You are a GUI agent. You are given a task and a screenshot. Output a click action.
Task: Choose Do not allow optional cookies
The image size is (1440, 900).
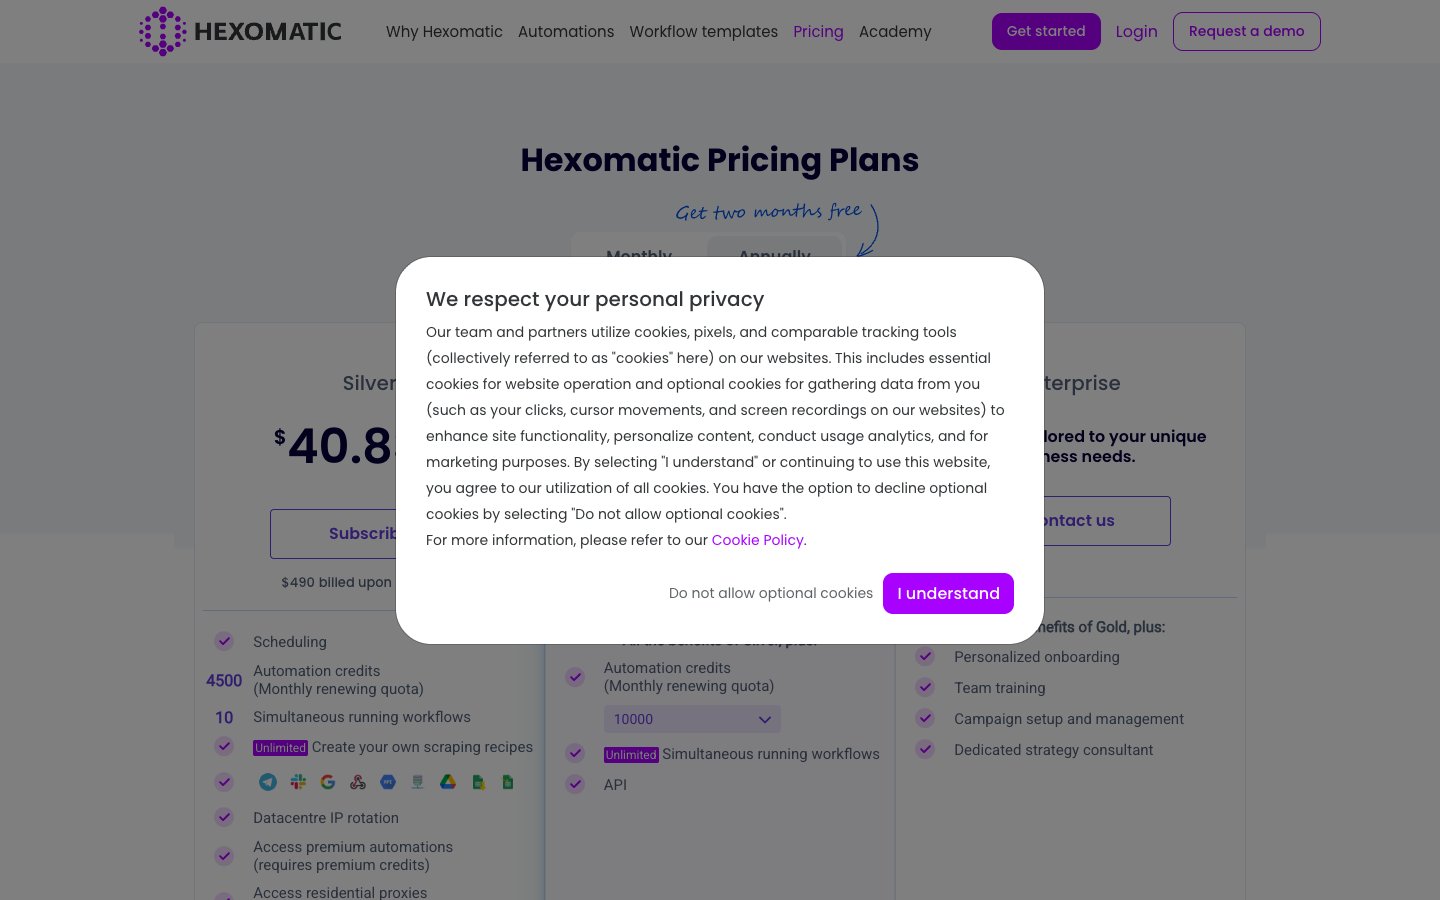770,593
